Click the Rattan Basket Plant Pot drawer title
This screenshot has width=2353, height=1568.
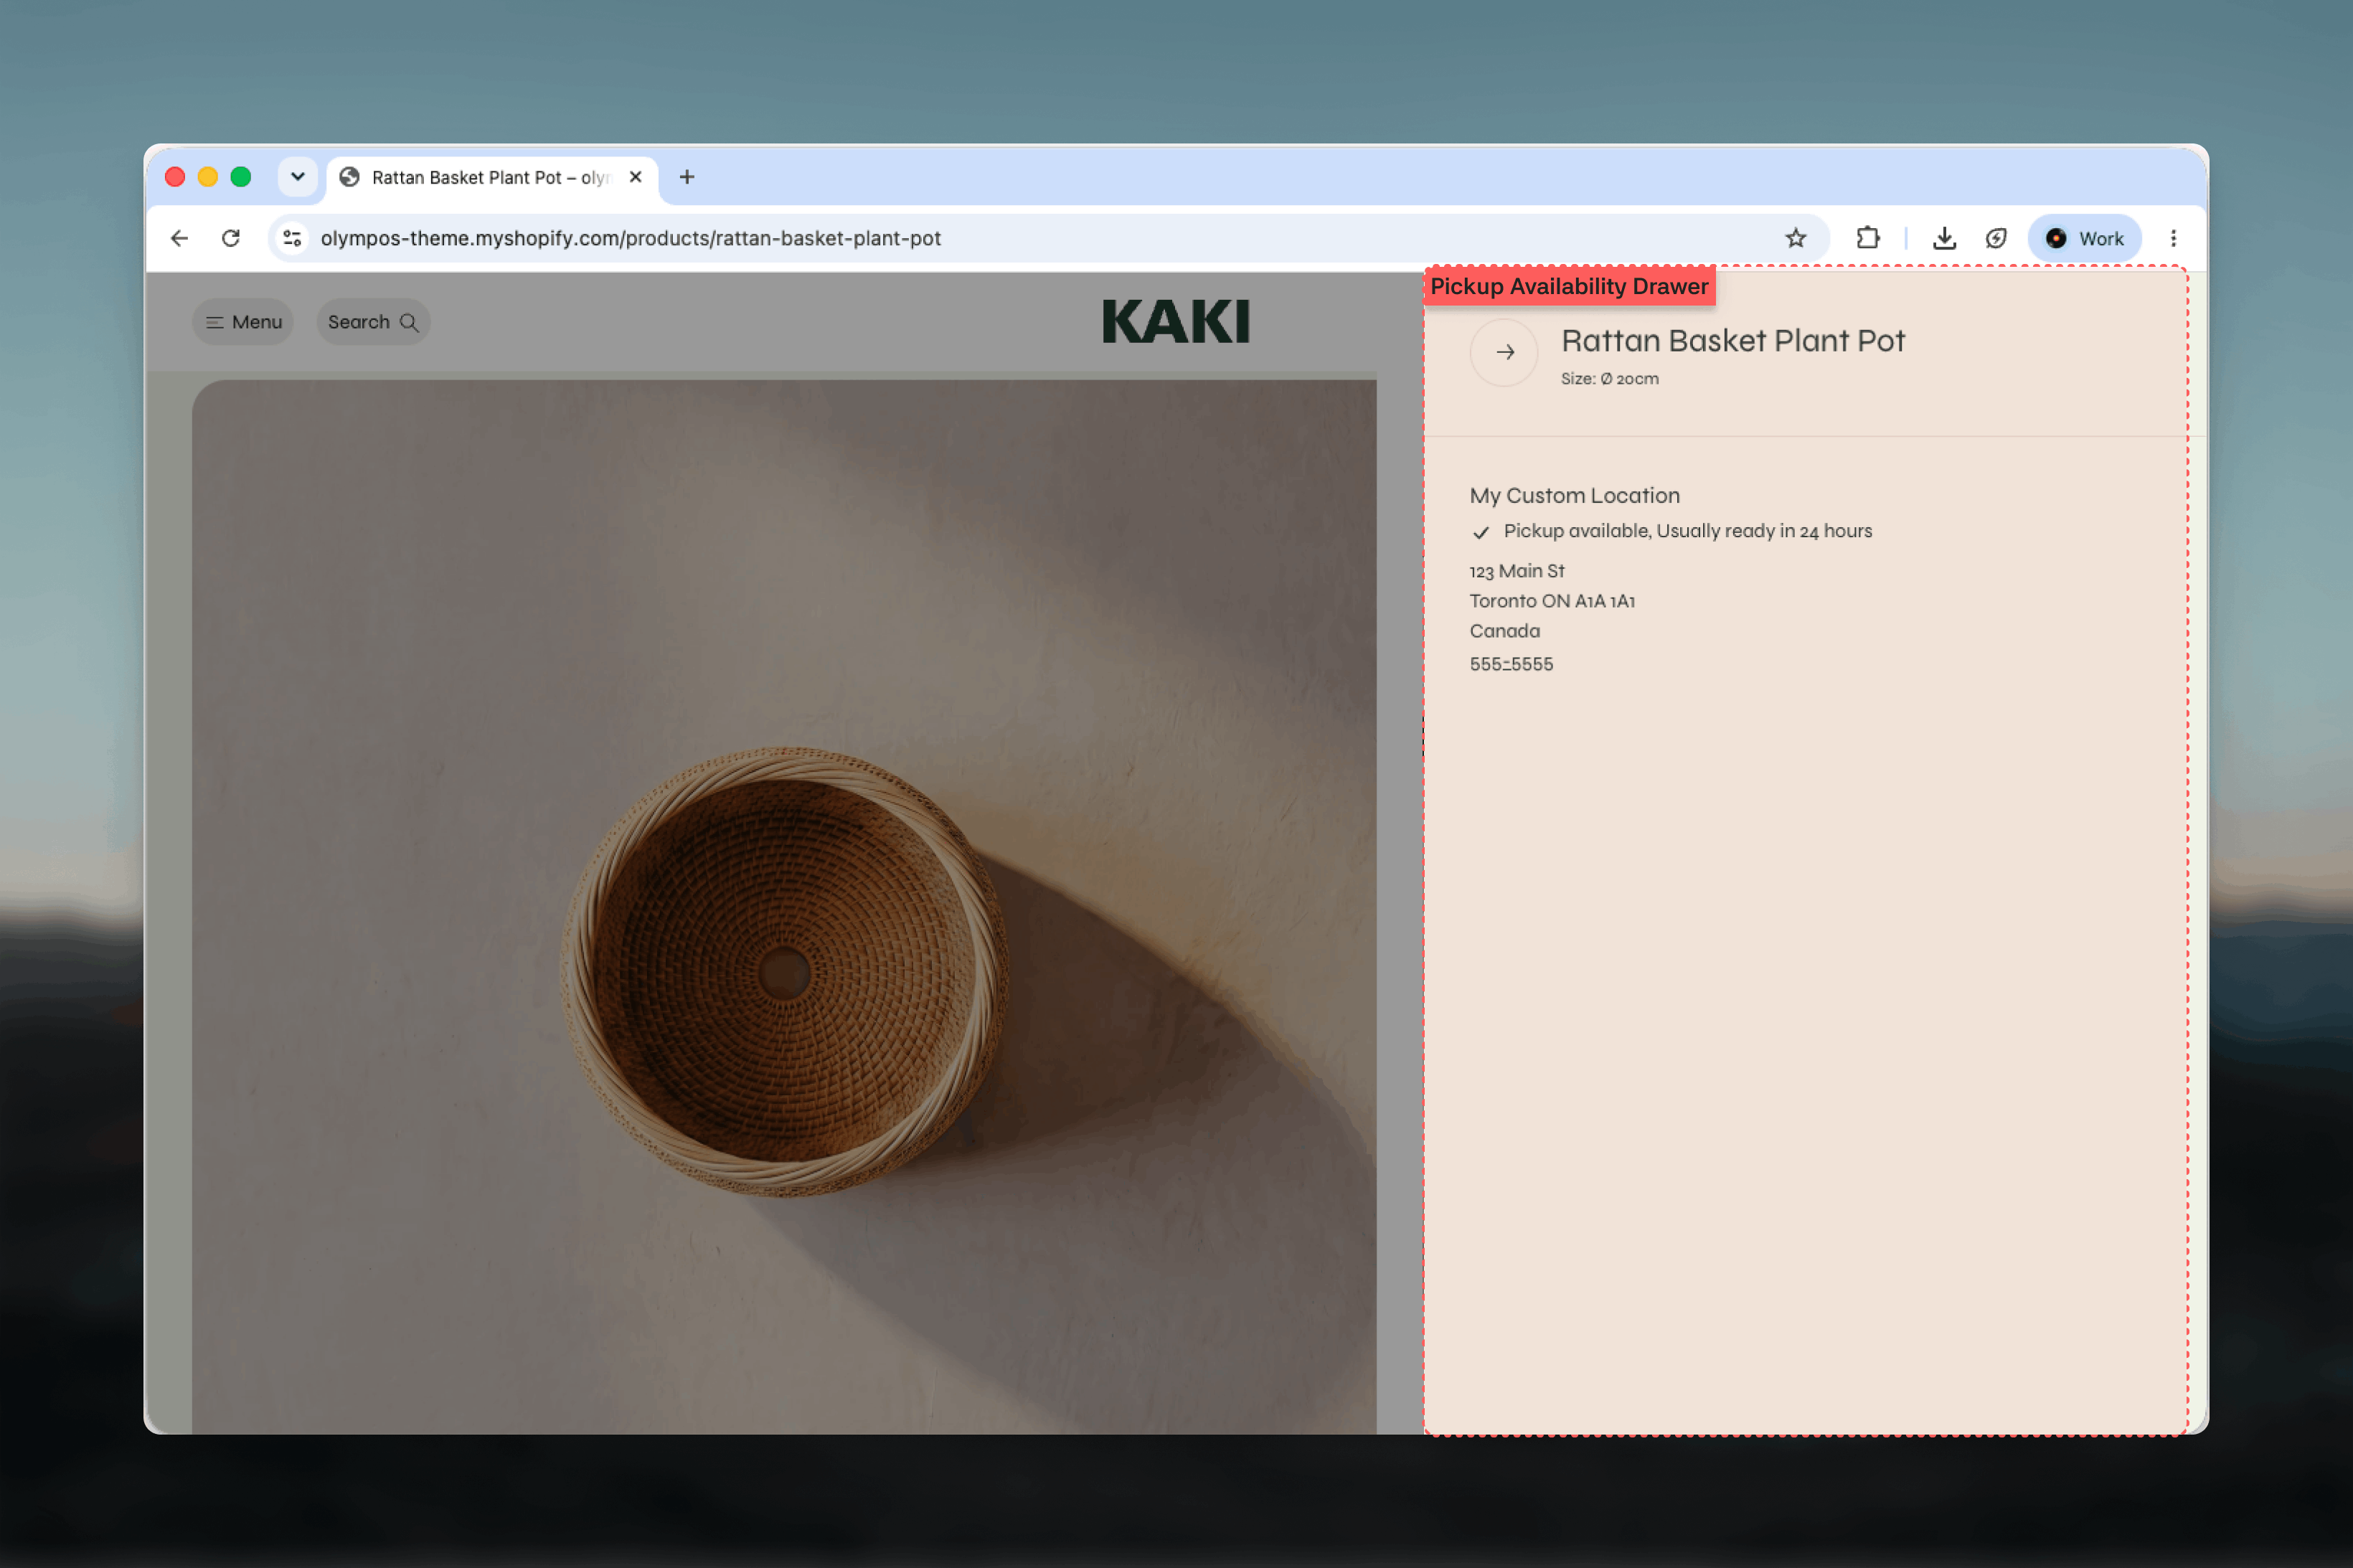pos(1733,341)
